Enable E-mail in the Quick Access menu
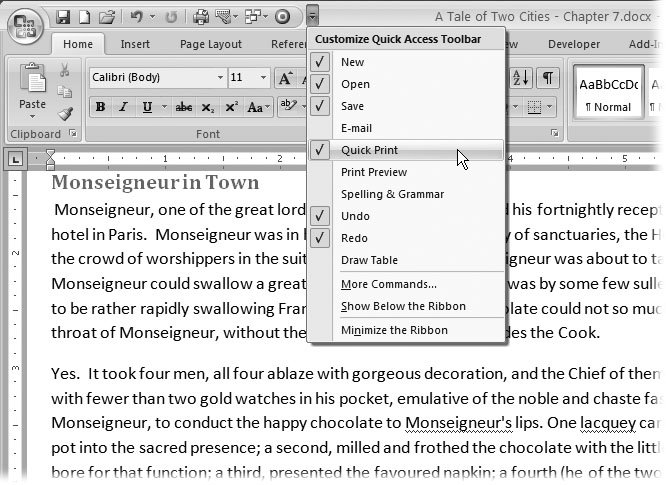Image resolution: width=666 pixels, height=485 pixels. click(x=357, y=128)
